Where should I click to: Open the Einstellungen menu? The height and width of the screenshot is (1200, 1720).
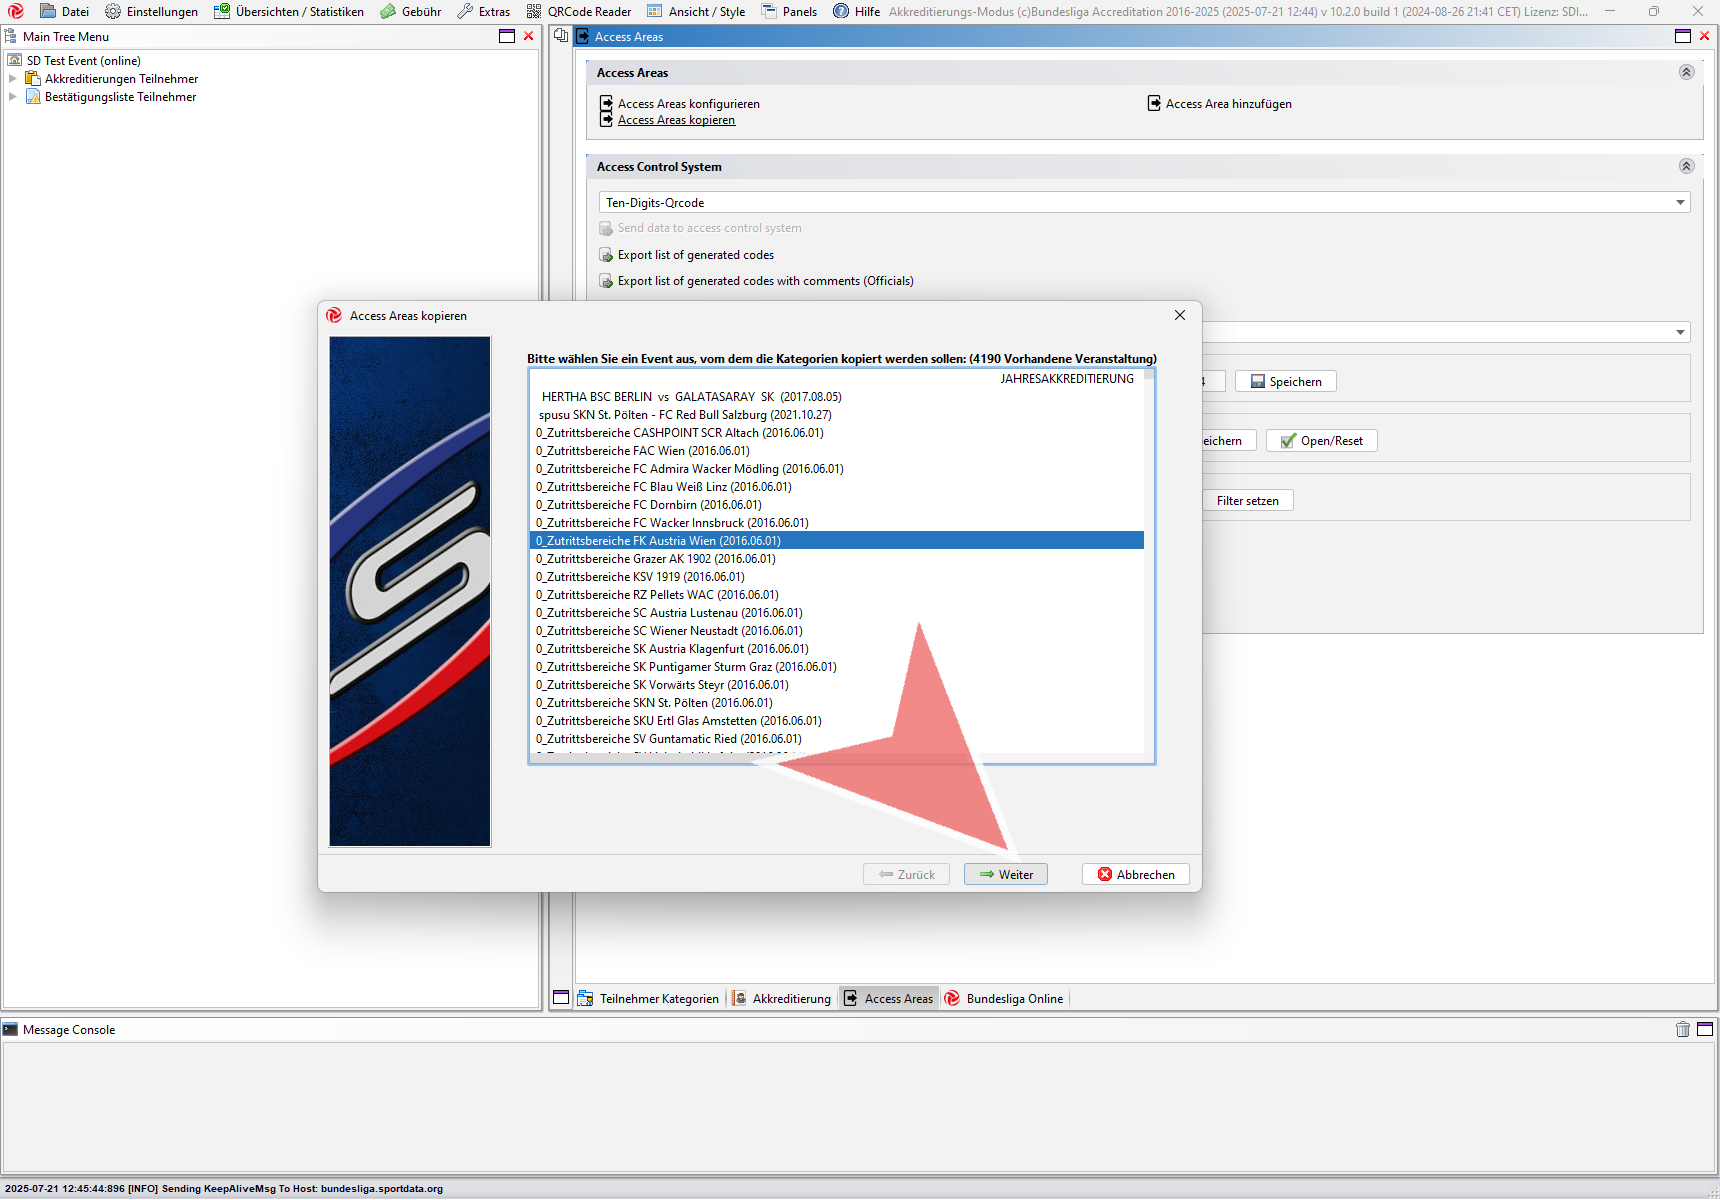pos(151,11)
